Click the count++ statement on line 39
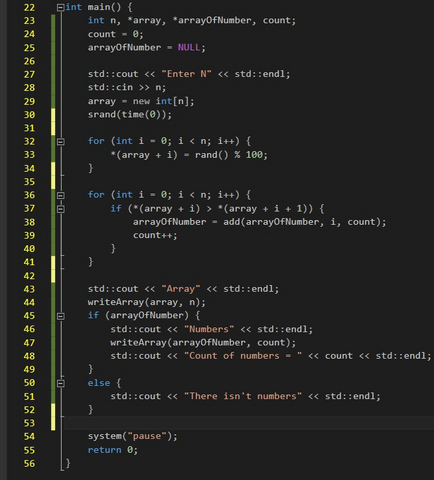The height and width of the screenshot is (480, 434). pyautogui.click(x=155, y=235)
